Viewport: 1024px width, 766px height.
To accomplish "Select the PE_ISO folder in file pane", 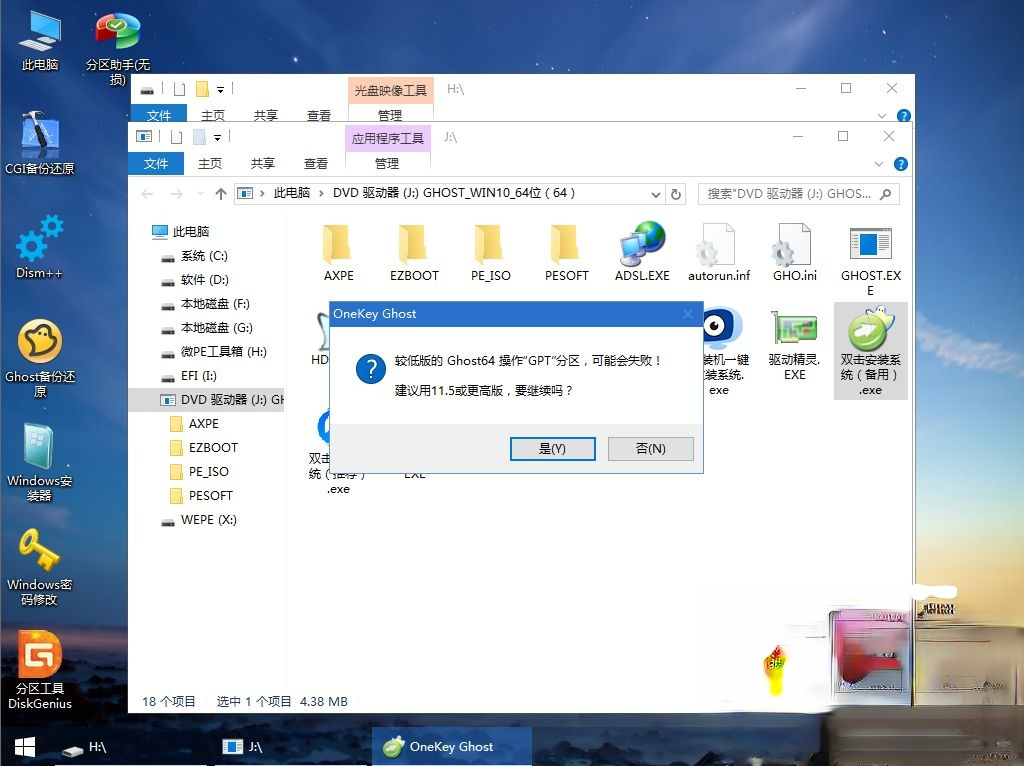I will (490, 253).
